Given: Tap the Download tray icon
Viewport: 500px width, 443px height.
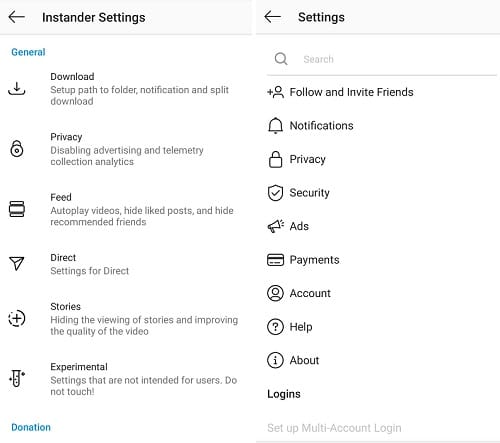Looking at the screenshot, I should click(x=17, y=89).
